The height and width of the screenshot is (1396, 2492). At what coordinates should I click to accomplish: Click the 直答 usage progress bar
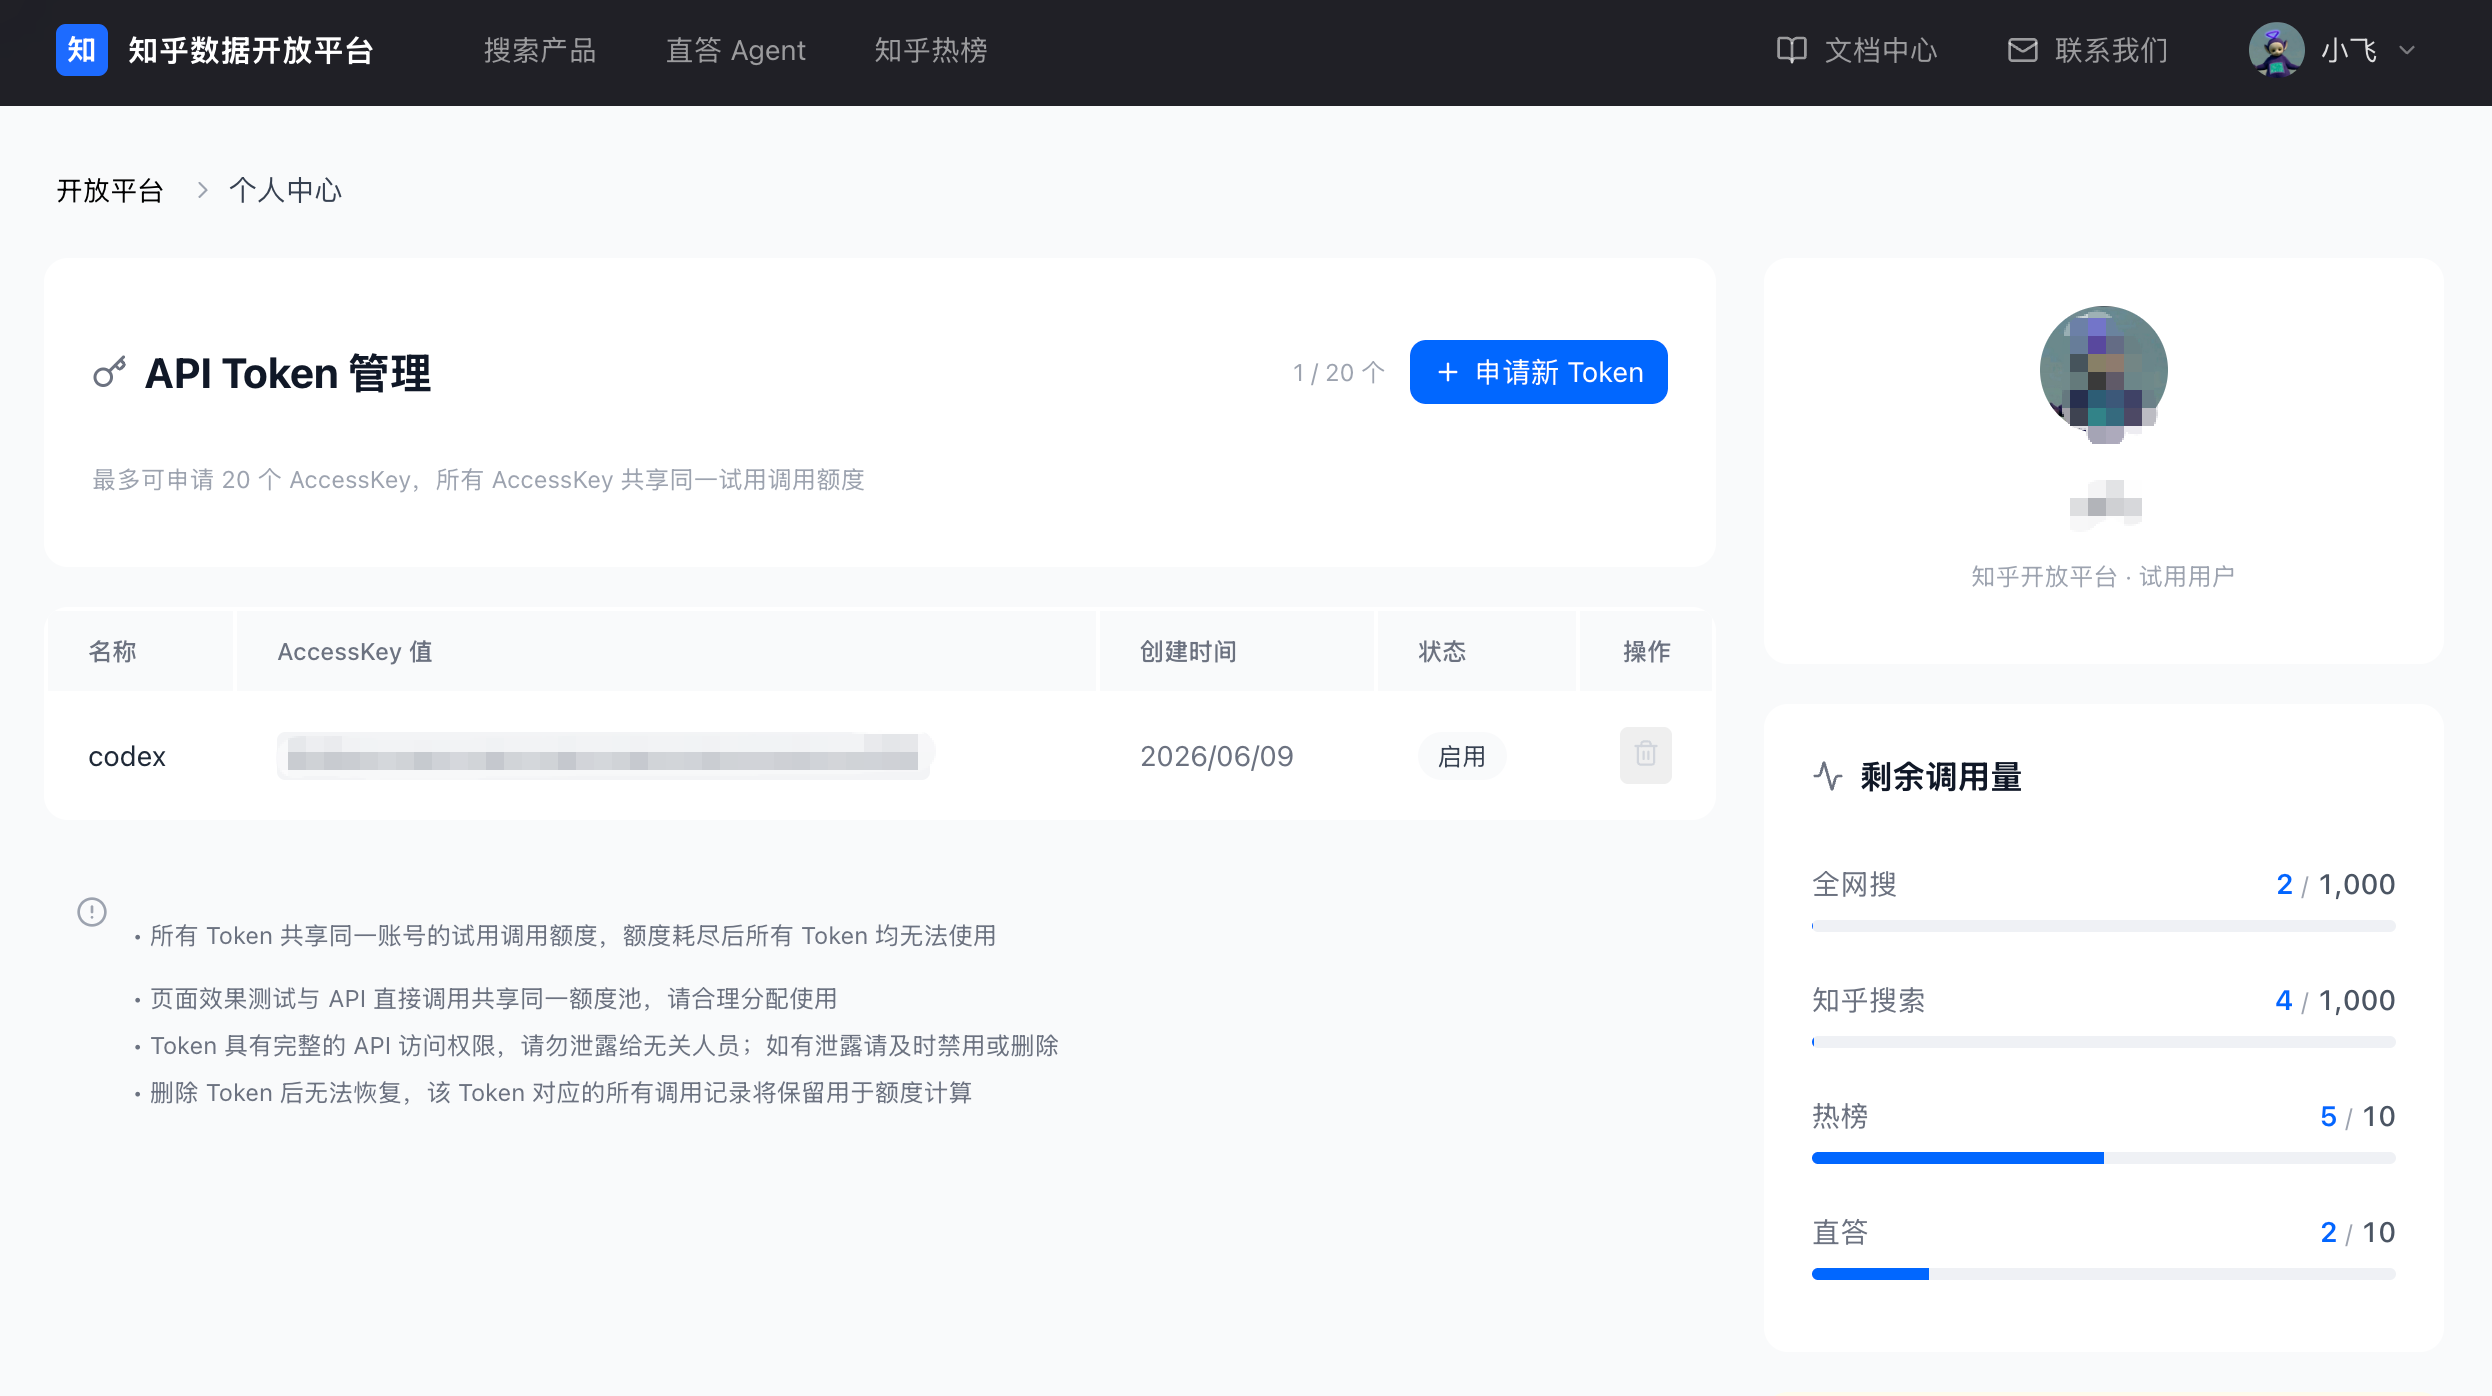[2103, 1274]
